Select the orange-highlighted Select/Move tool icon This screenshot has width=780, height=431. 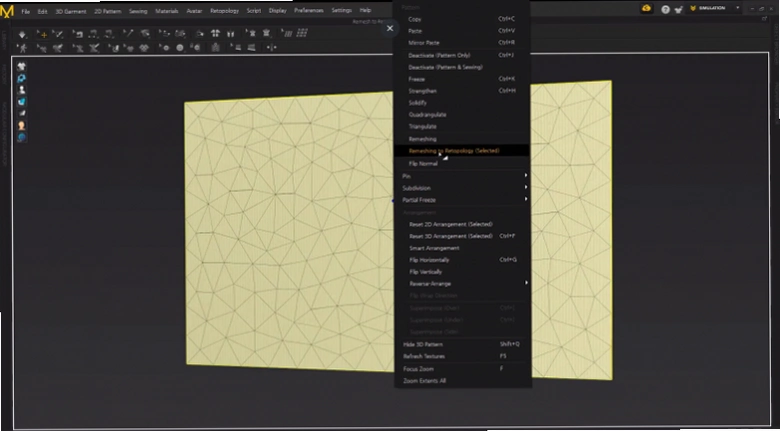pyautogui.click(x=43, y=34)
